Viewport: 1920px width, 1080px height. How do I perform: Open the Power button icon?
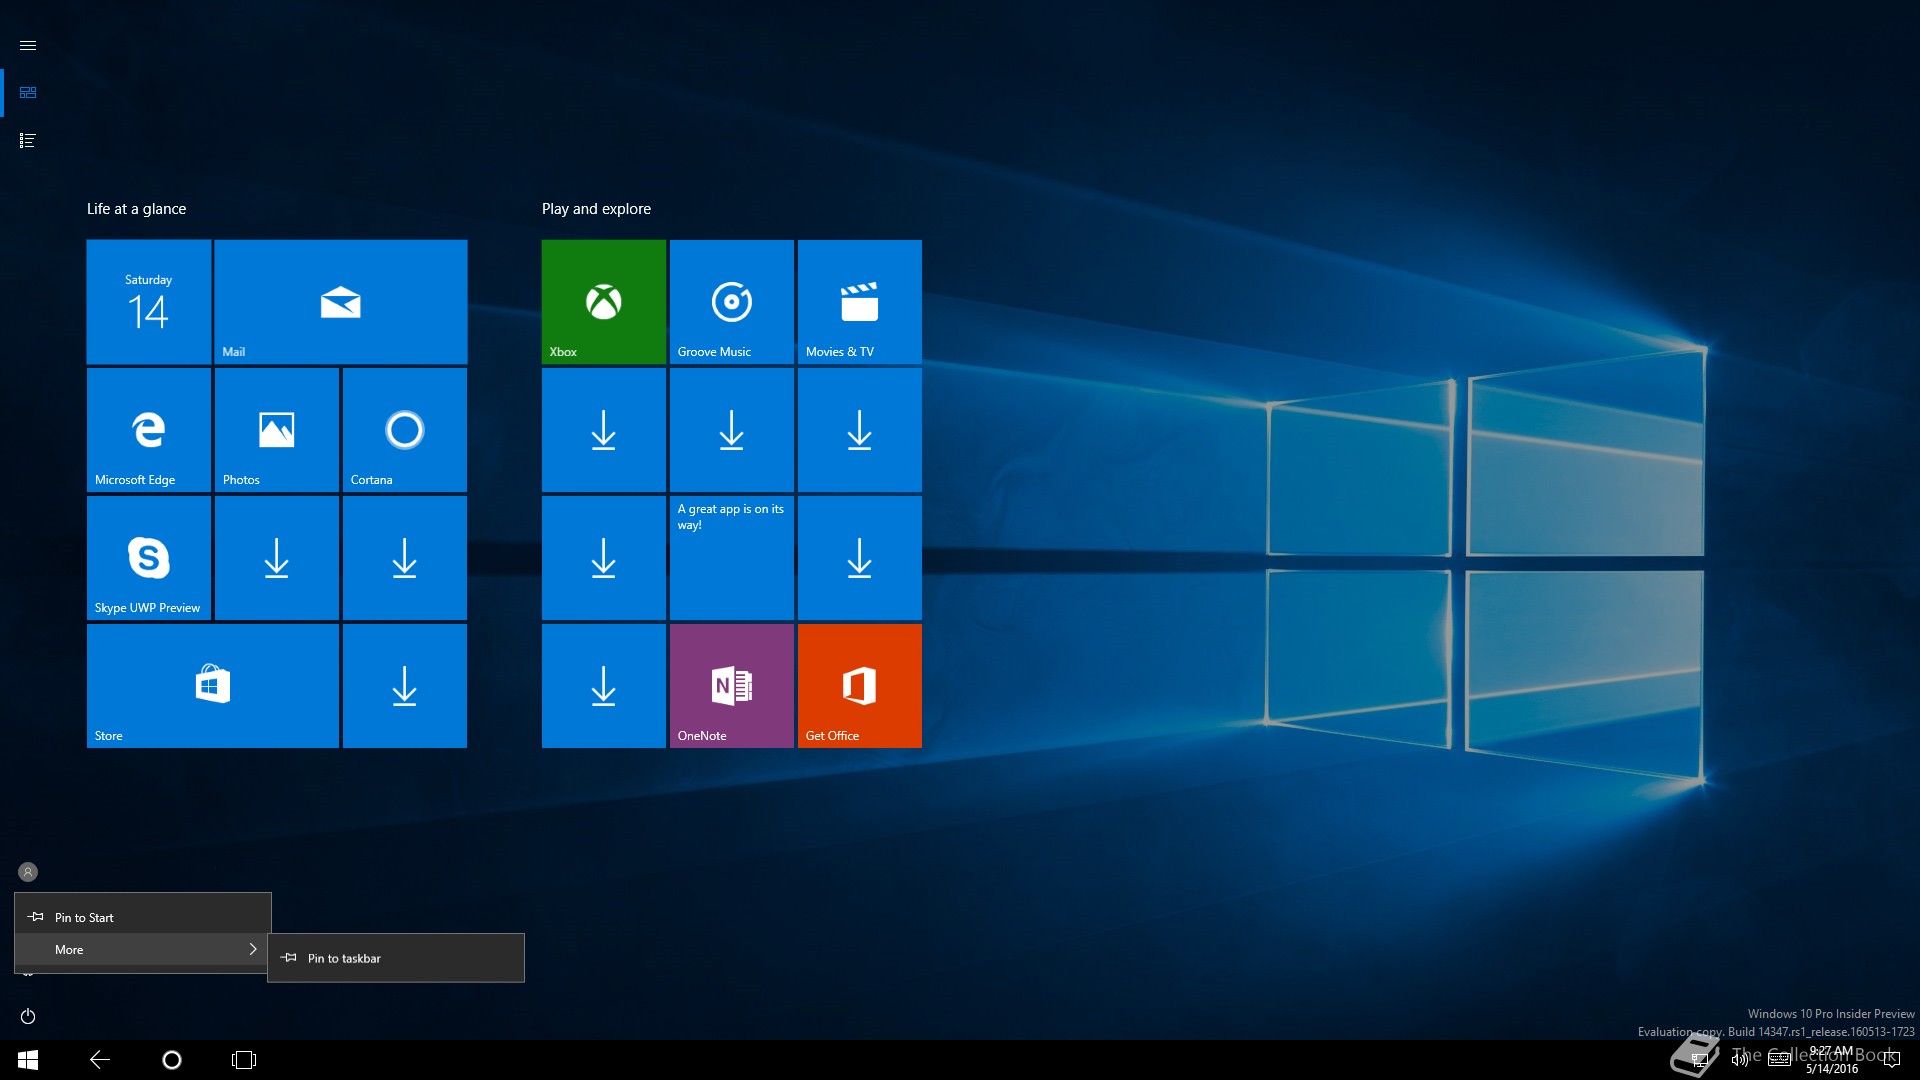point(28,1016)
